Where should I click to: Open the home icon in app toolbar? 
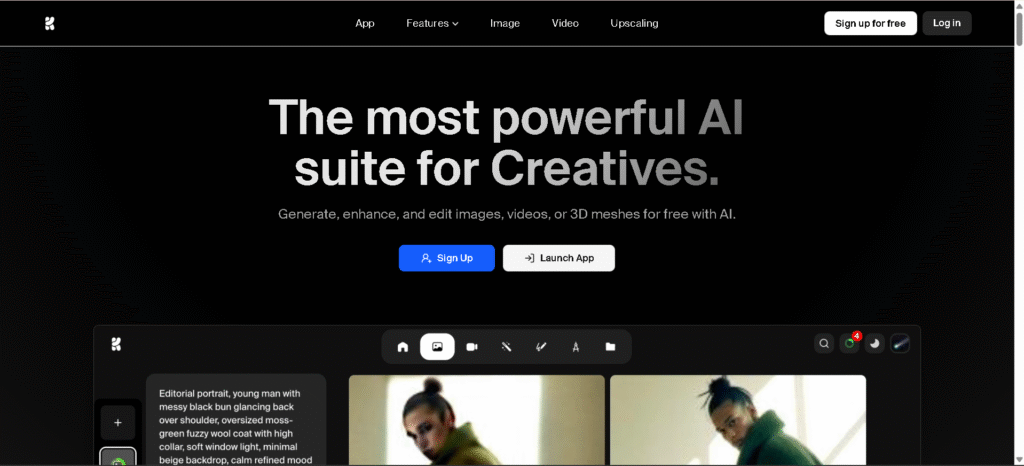coord(403,347)
